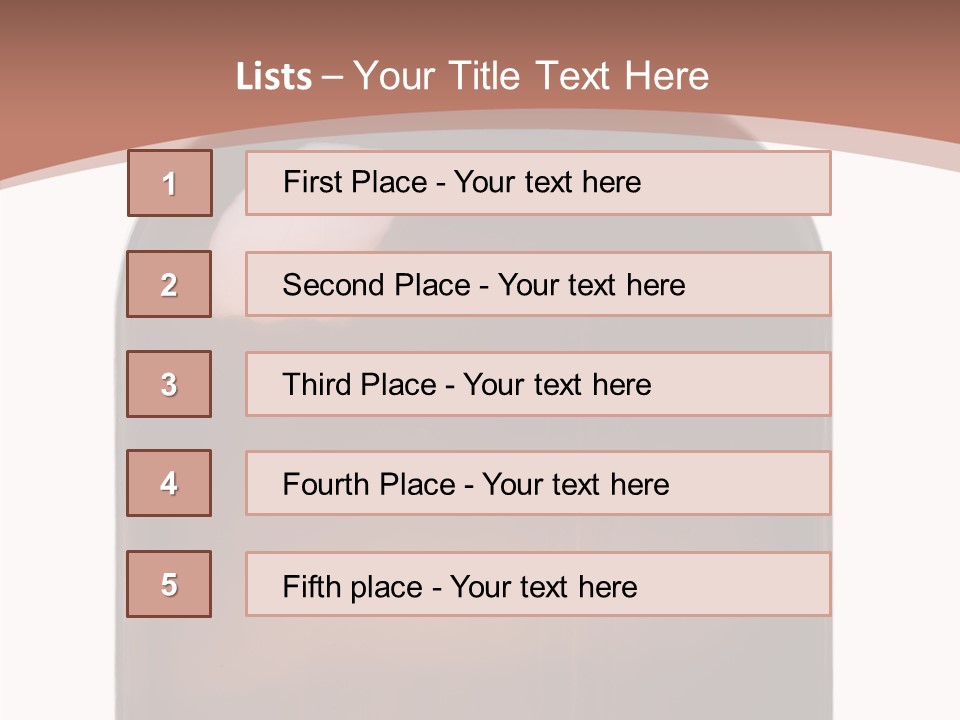Click the word 'Fourth' in the list
The image size is (960, 720).
[x=326, y=485]
